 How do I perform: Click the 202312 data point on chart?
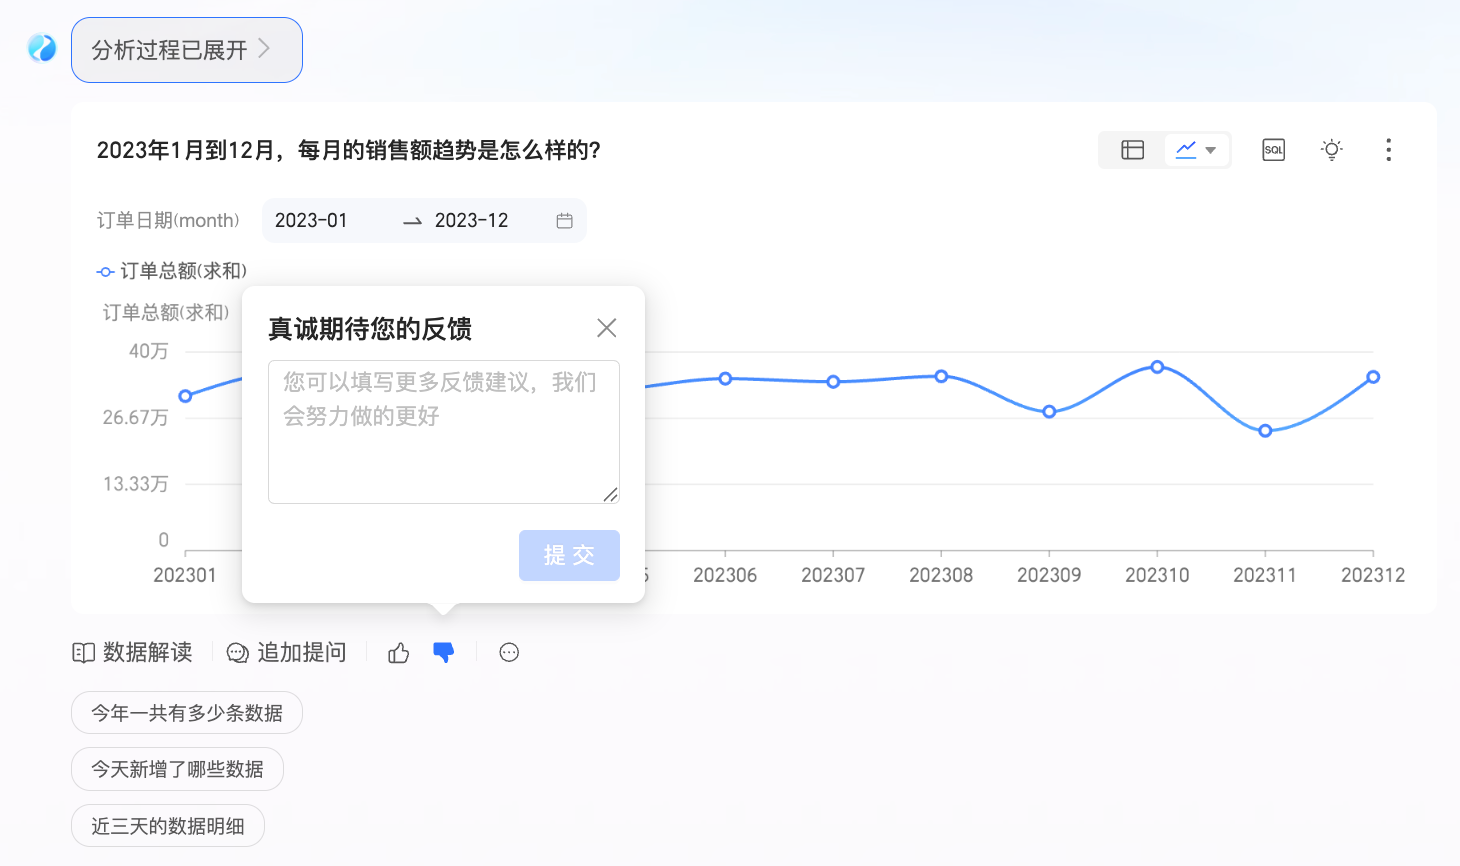pyautogui.click(x=1373, y=377)
